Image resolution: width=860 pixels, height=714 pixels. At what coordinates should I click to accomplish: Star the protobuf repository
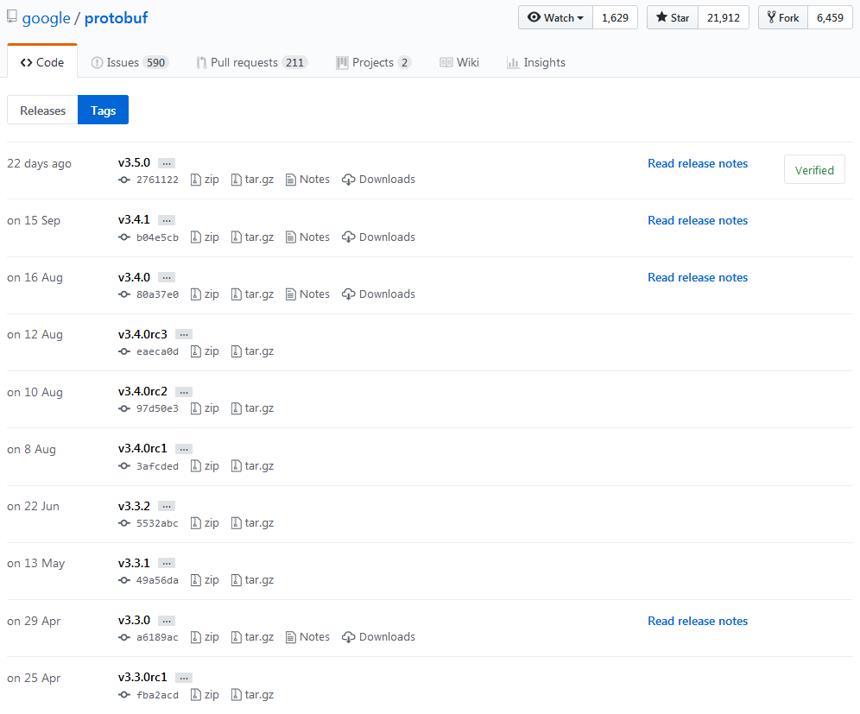point(672,18)
